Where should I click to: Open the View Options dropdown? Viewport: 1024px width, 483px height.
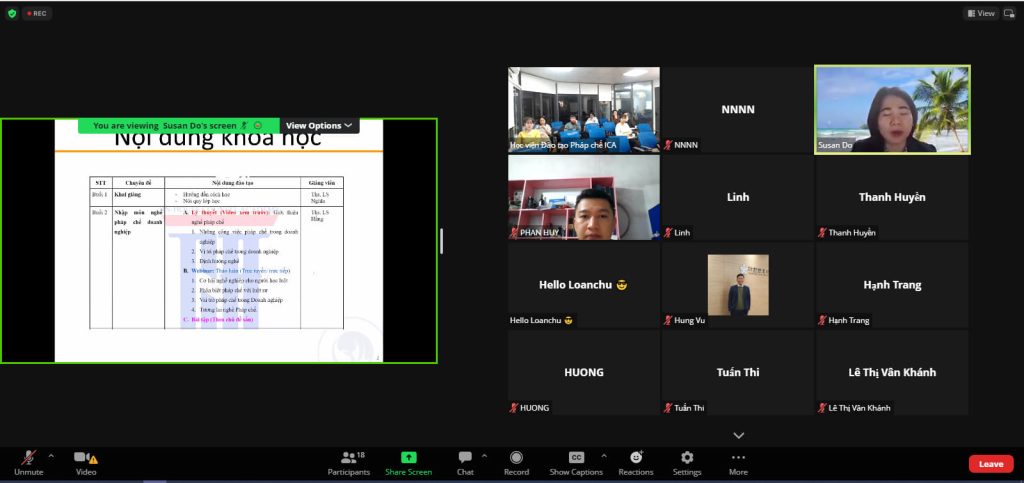tap(319, 126)
